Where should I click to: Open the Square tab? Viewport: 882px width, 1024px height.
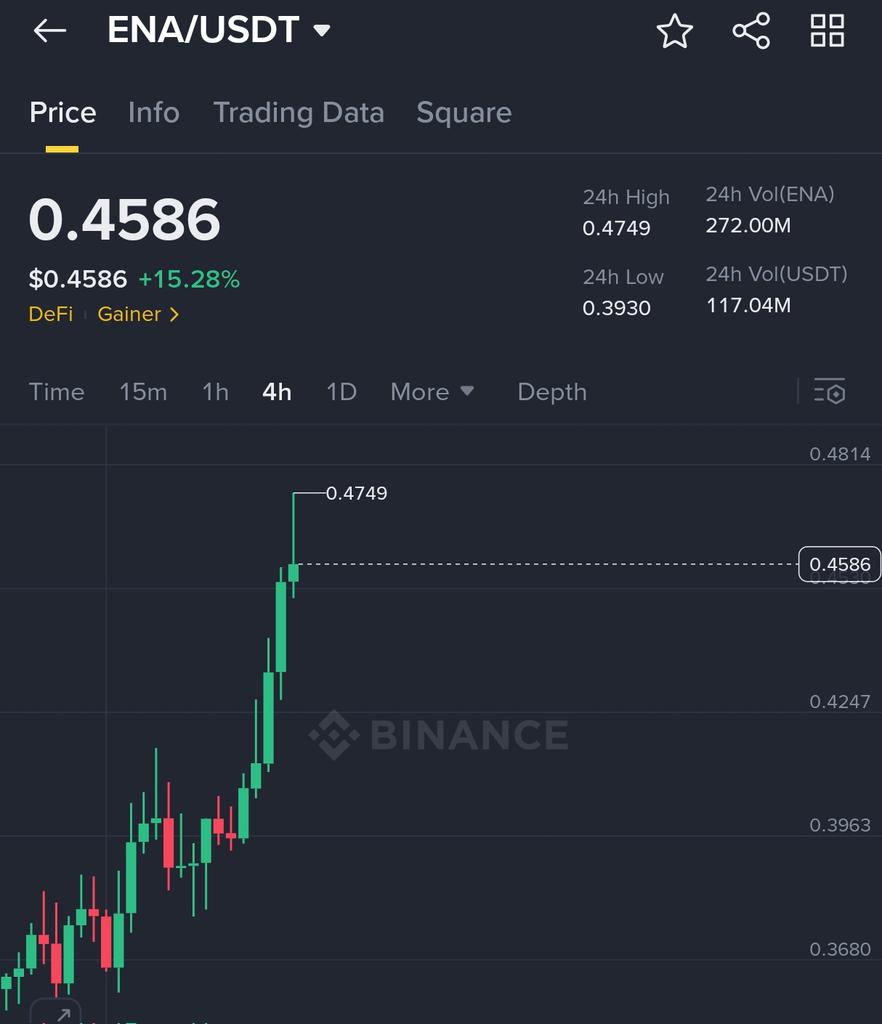(x=464, y=112)
